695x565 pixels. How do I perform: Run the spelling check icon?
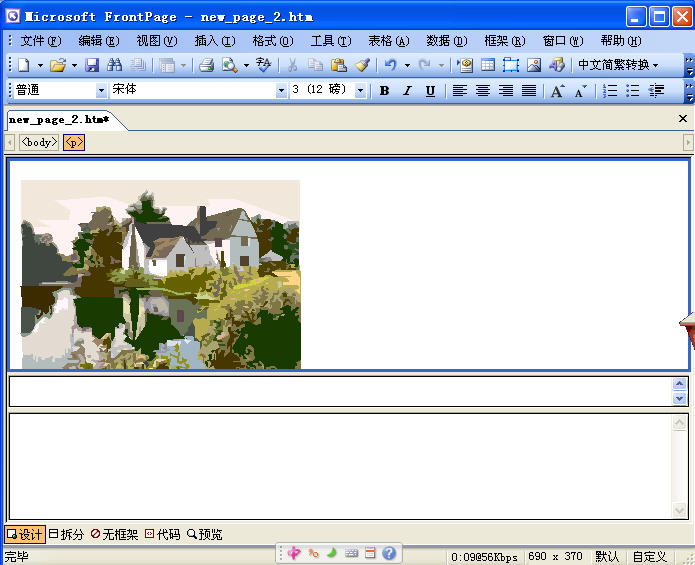tap(263, 65)
